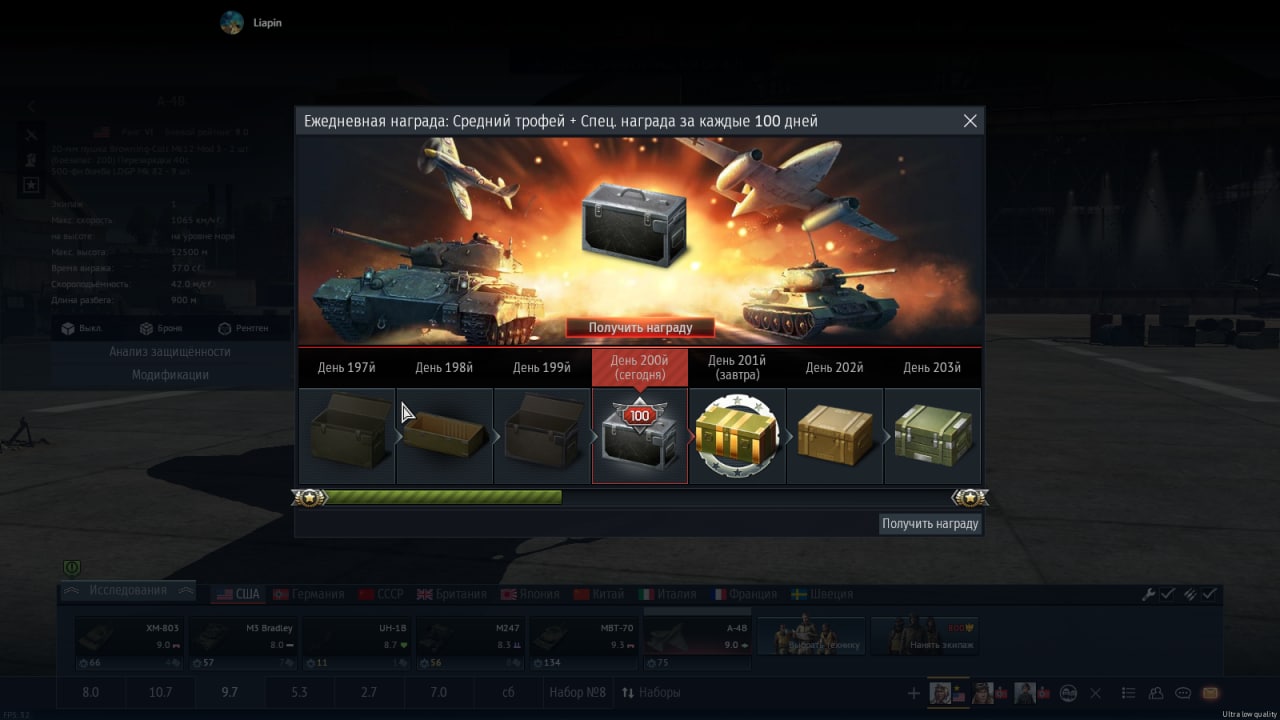
Task: Select day 201 golden striped crate
Action: tap(737, 436)
